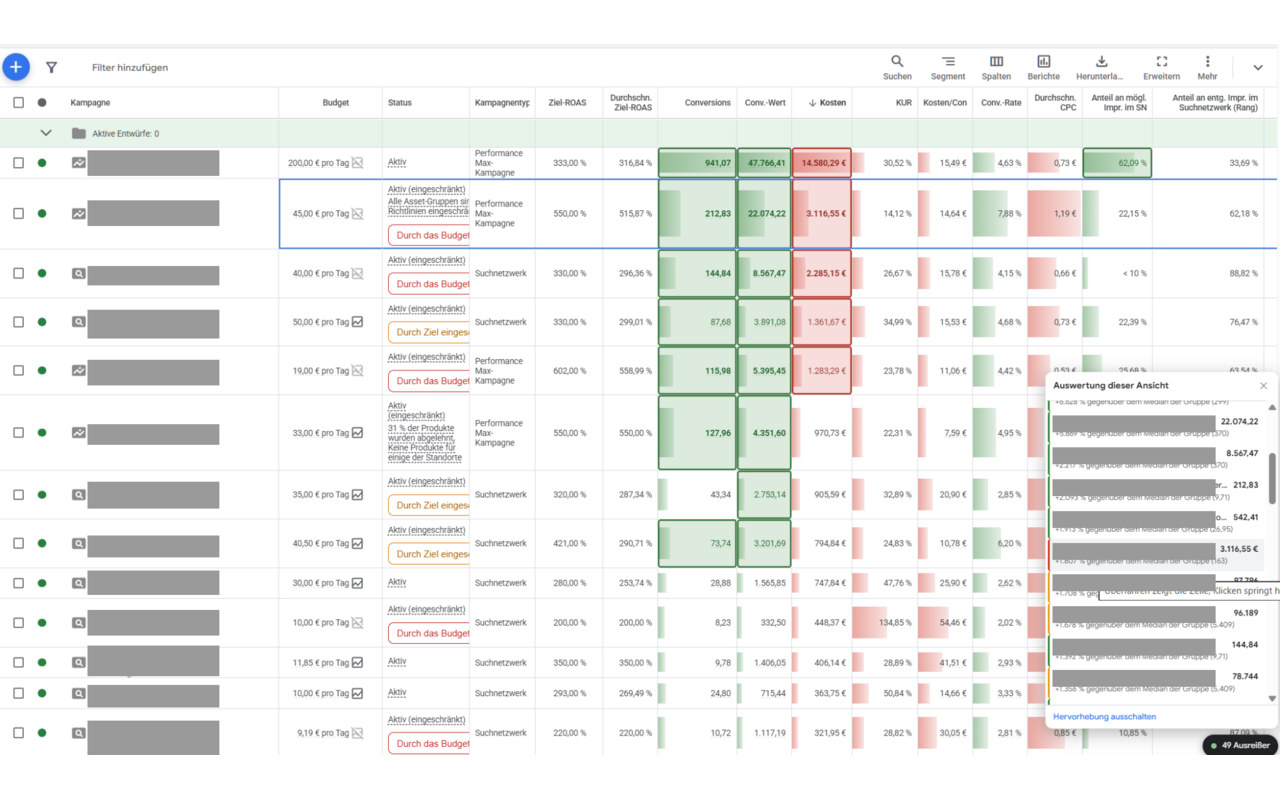
Task: Collapse toolbar with the top-right chevron
Action: pyautogui.click(x=1258, y=68)
